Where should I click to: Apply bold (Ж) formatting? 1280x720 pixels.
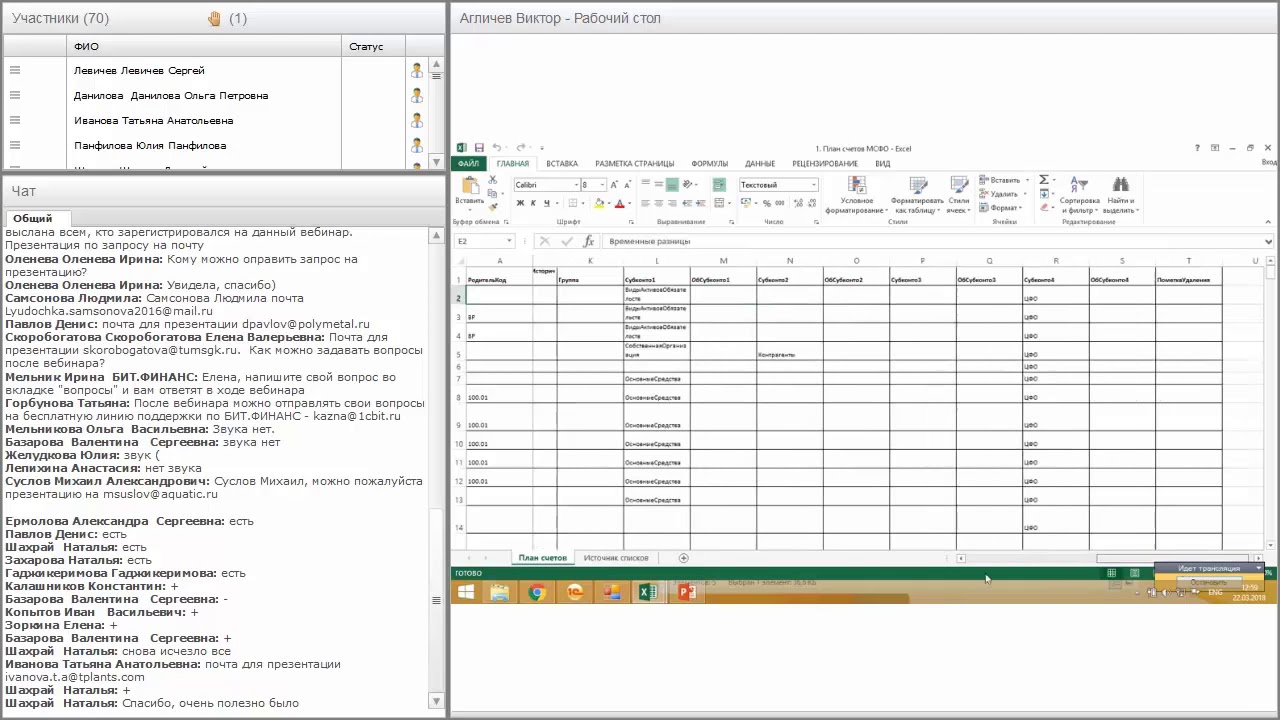pyautogui.click(x=520, y=203)
